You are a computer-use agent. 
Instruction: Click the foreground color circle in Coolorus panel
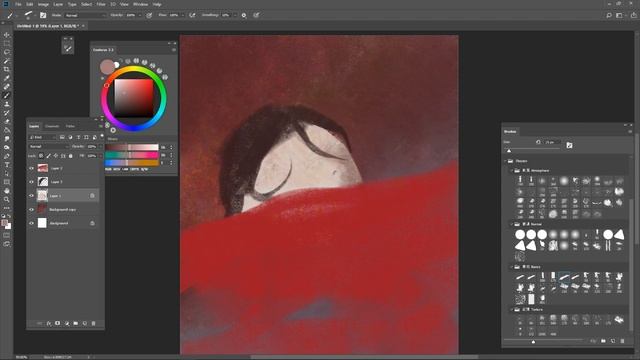[107, 67]
